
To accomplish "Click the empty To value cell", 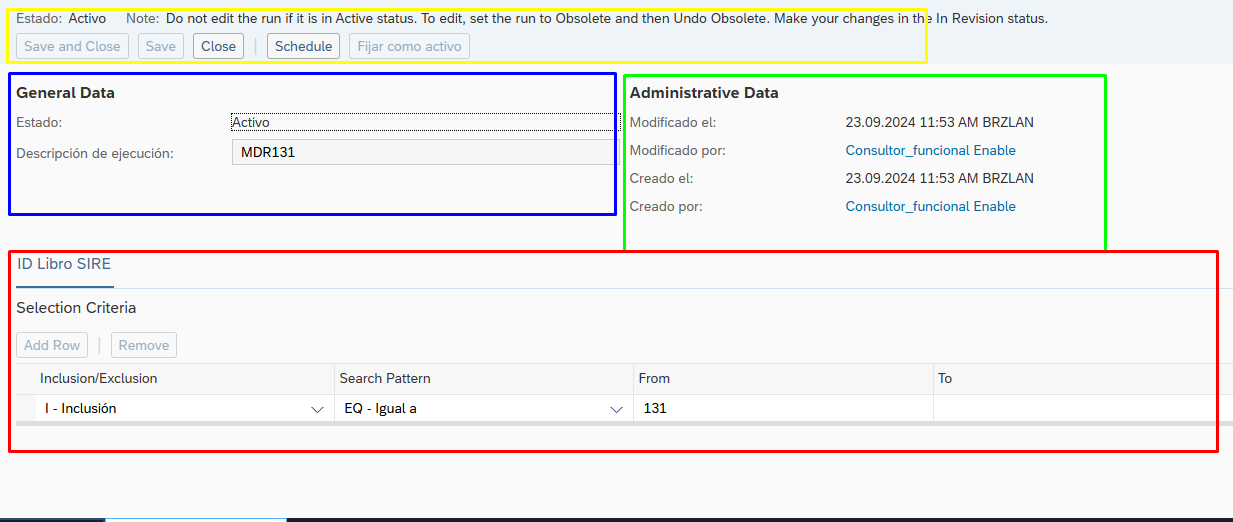I will tap(1080, 409).
